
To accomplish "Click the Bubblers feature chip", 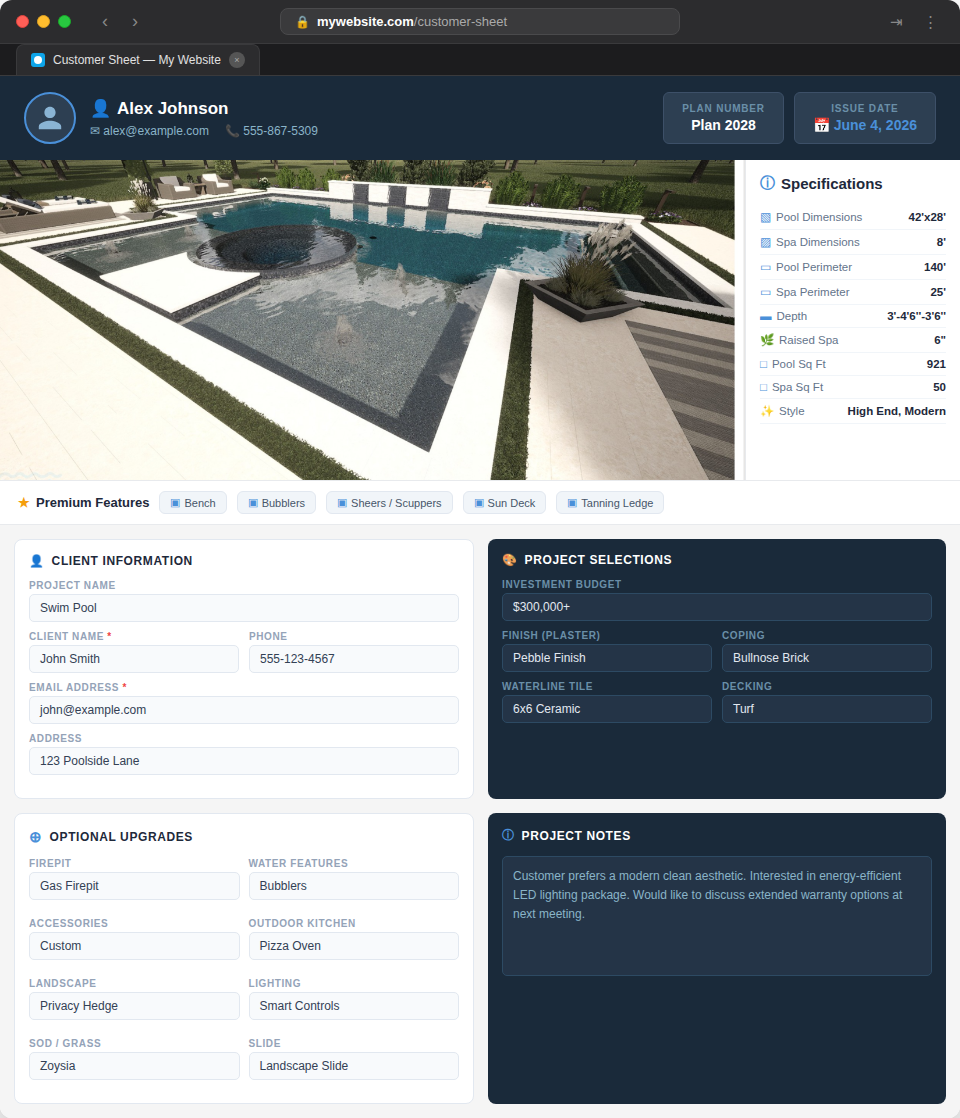I will (x=276, y=503).
